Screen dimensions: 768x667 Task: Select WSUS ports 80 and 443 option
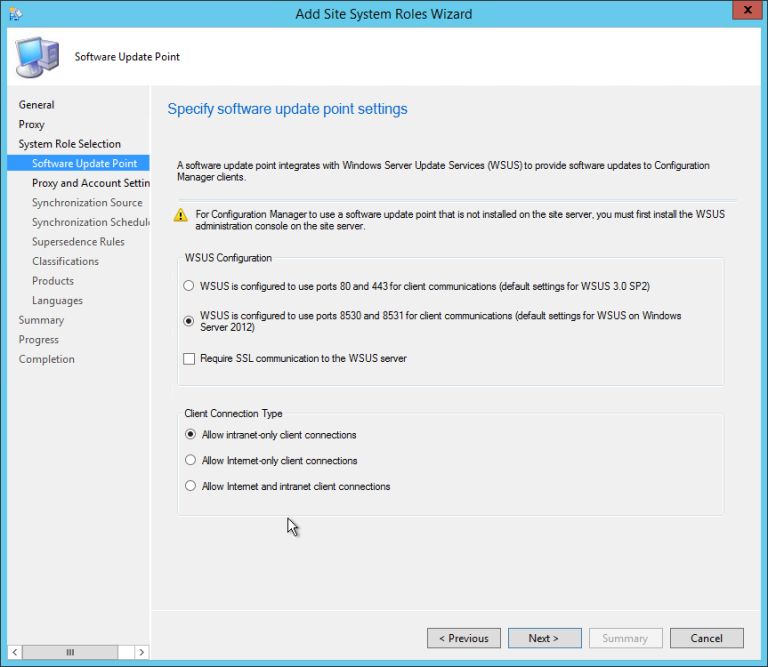click(x=189, y=286)
